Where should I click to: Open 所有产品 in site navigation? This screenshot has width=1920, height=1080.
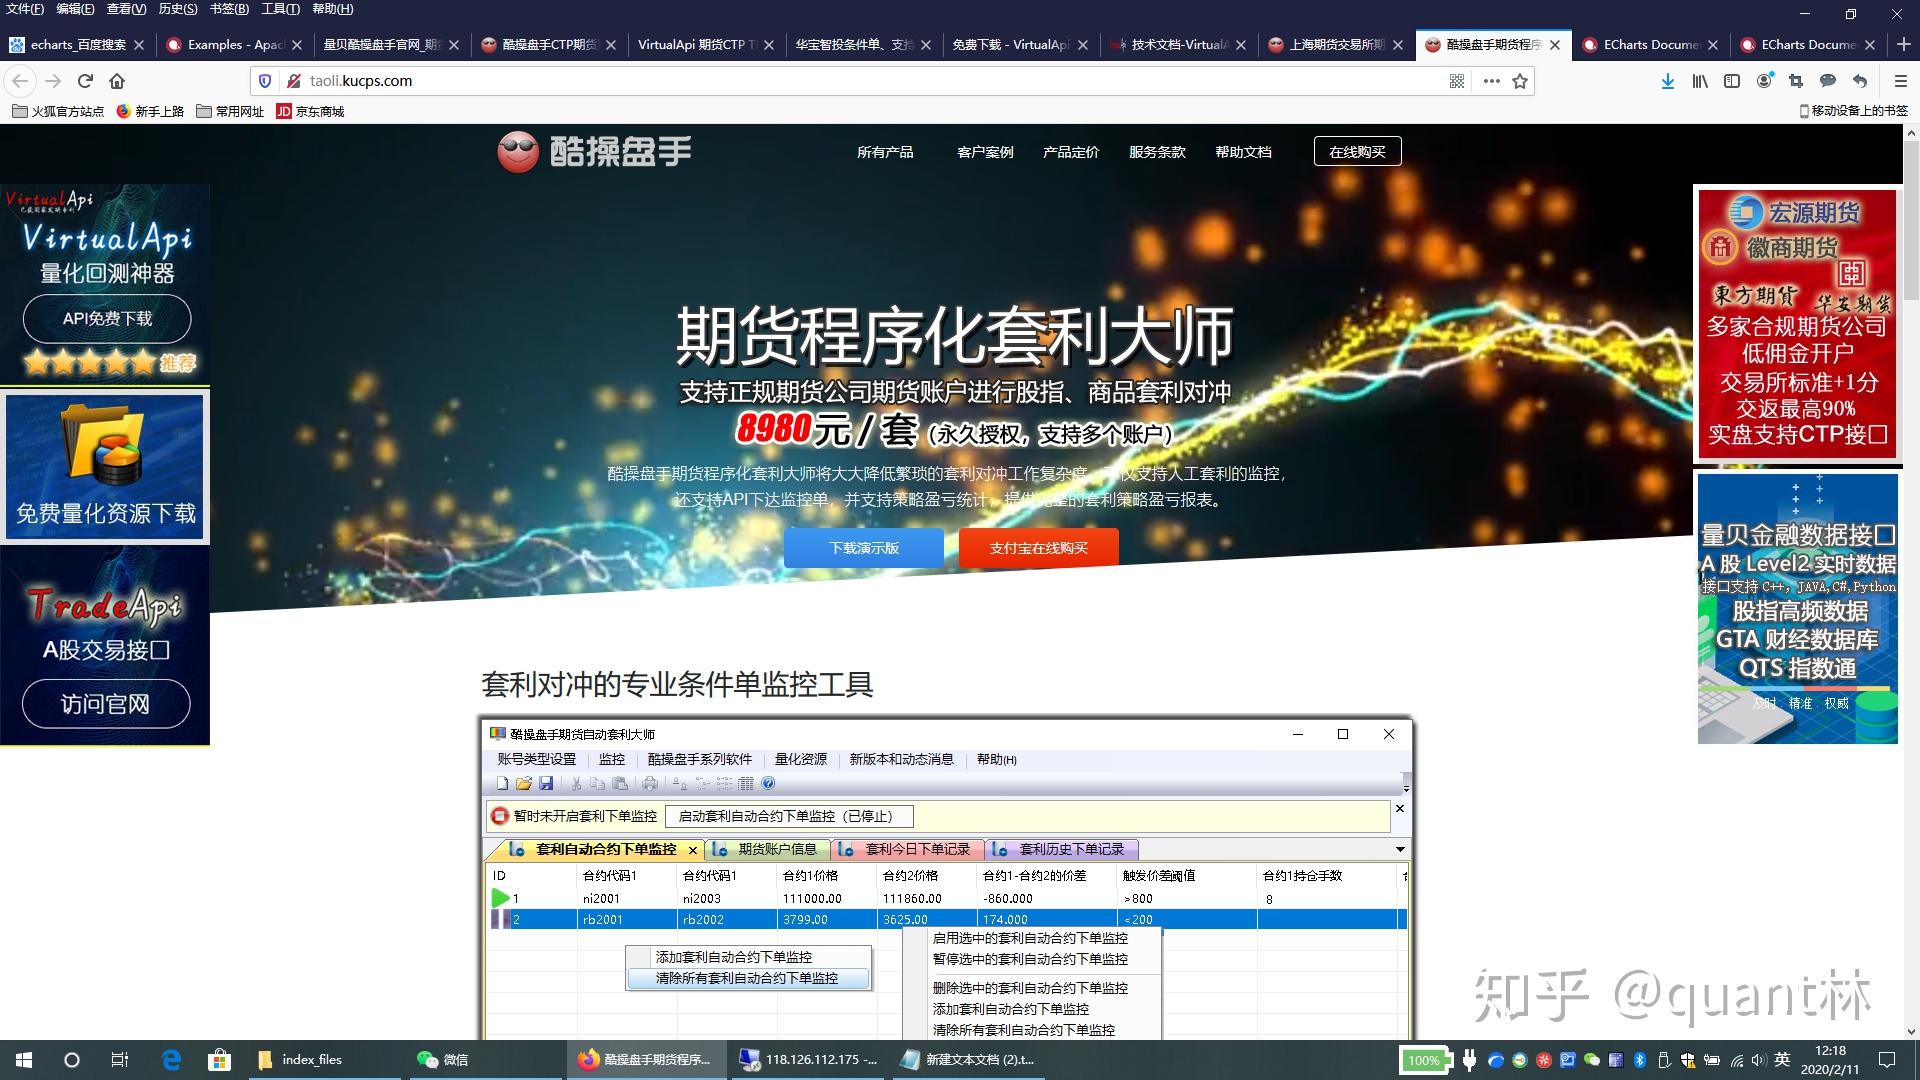pyautogui.click(x=885, y=152)
